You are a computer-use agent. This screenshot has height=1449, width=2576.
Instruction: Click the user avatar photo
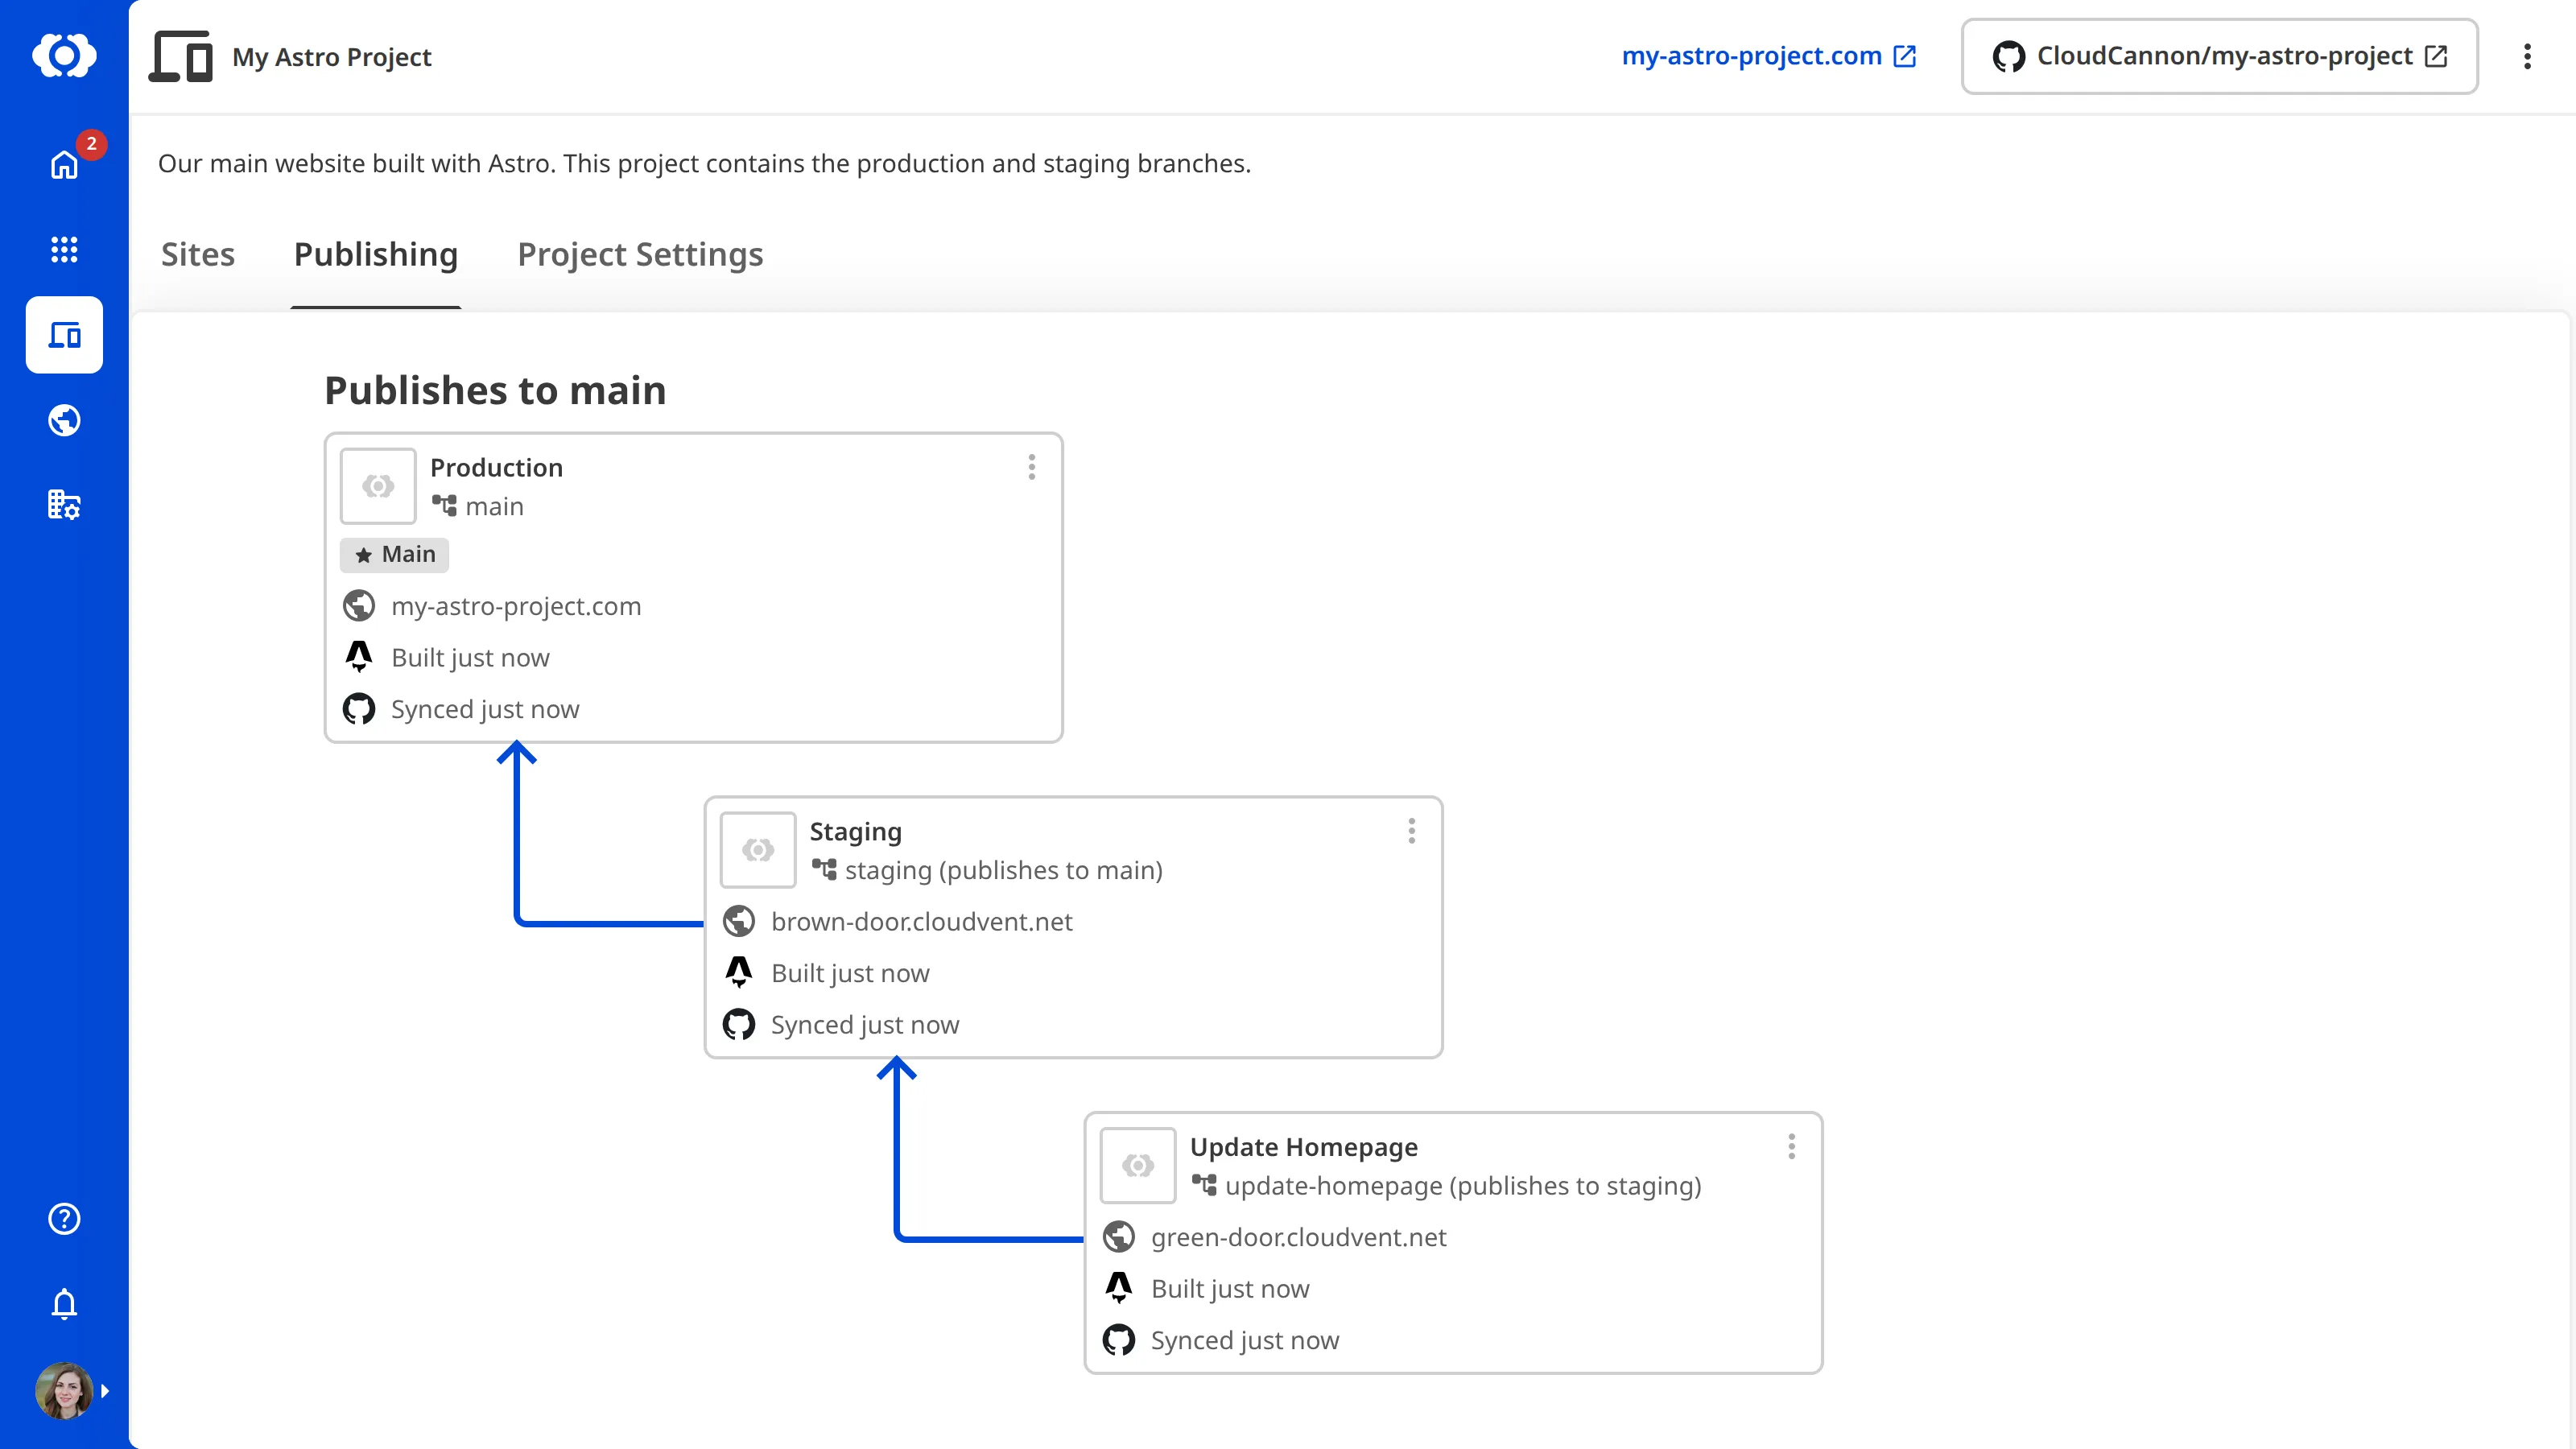[64, 1391]
